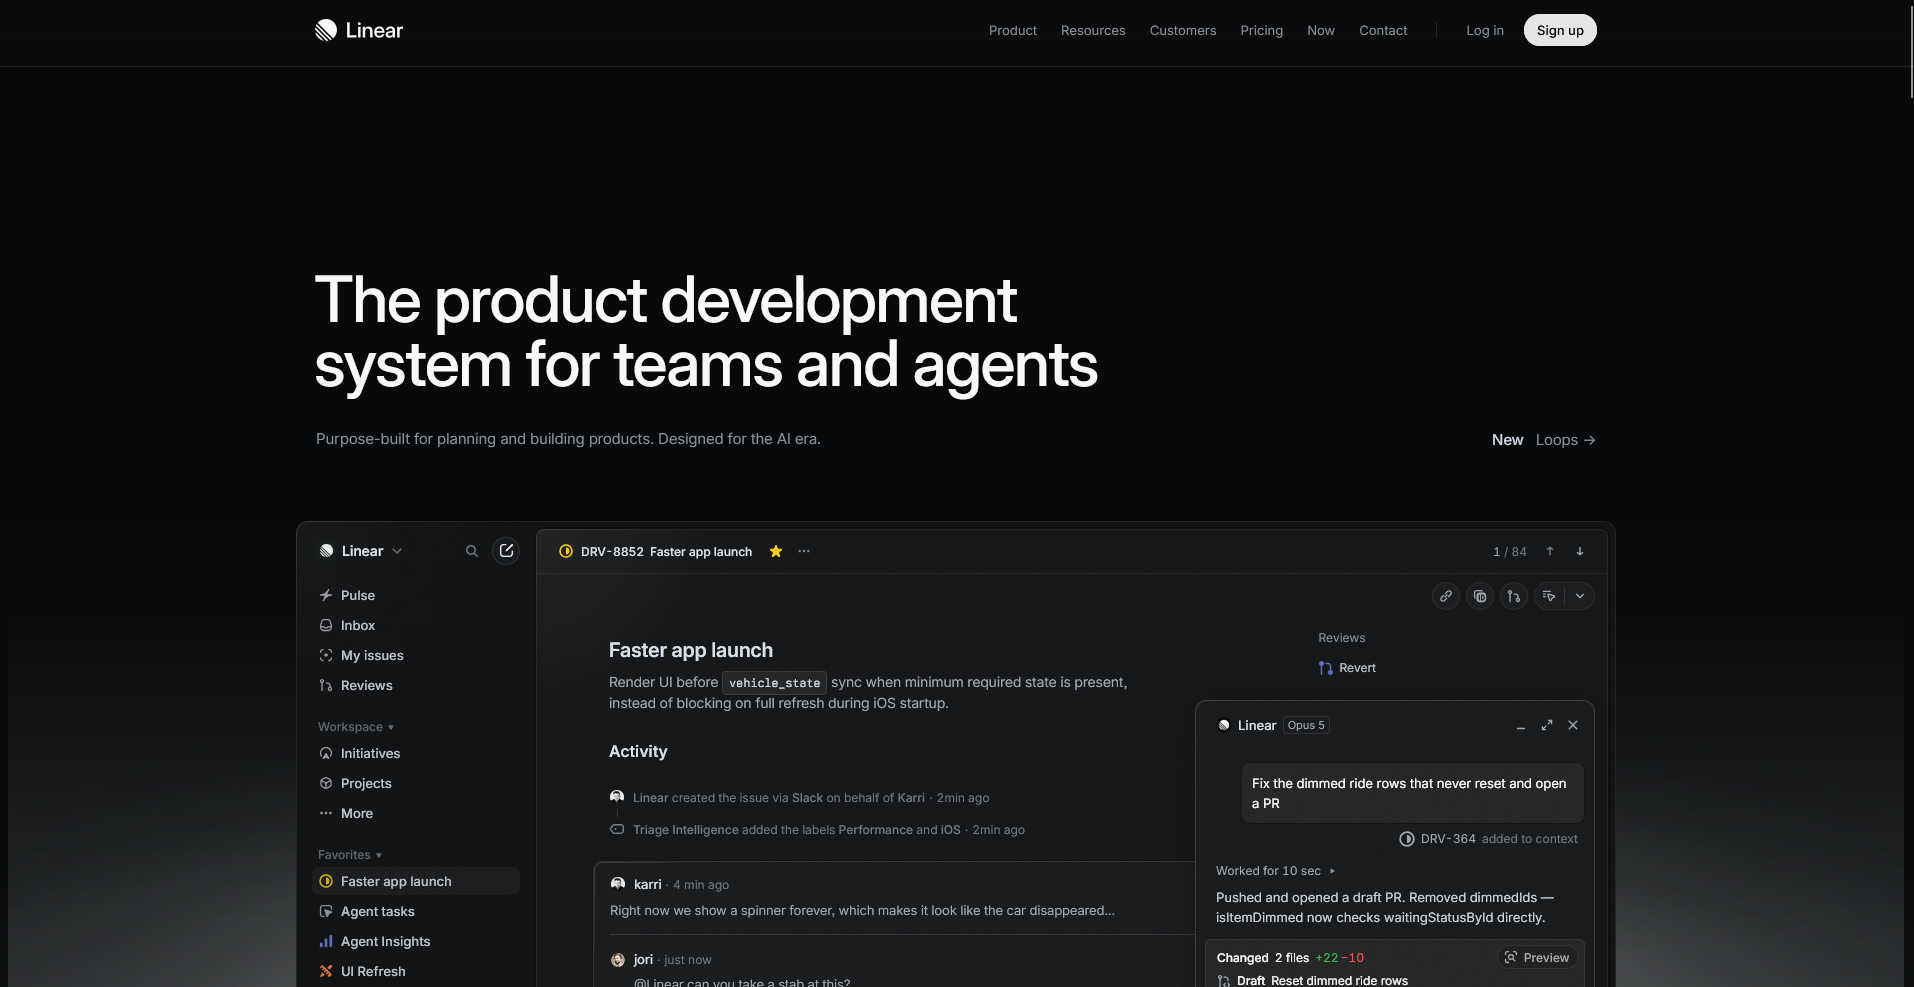This screenshot has width=1914, height=987.
Task: Click the Contact nav link
Action: coord(1383,30)
